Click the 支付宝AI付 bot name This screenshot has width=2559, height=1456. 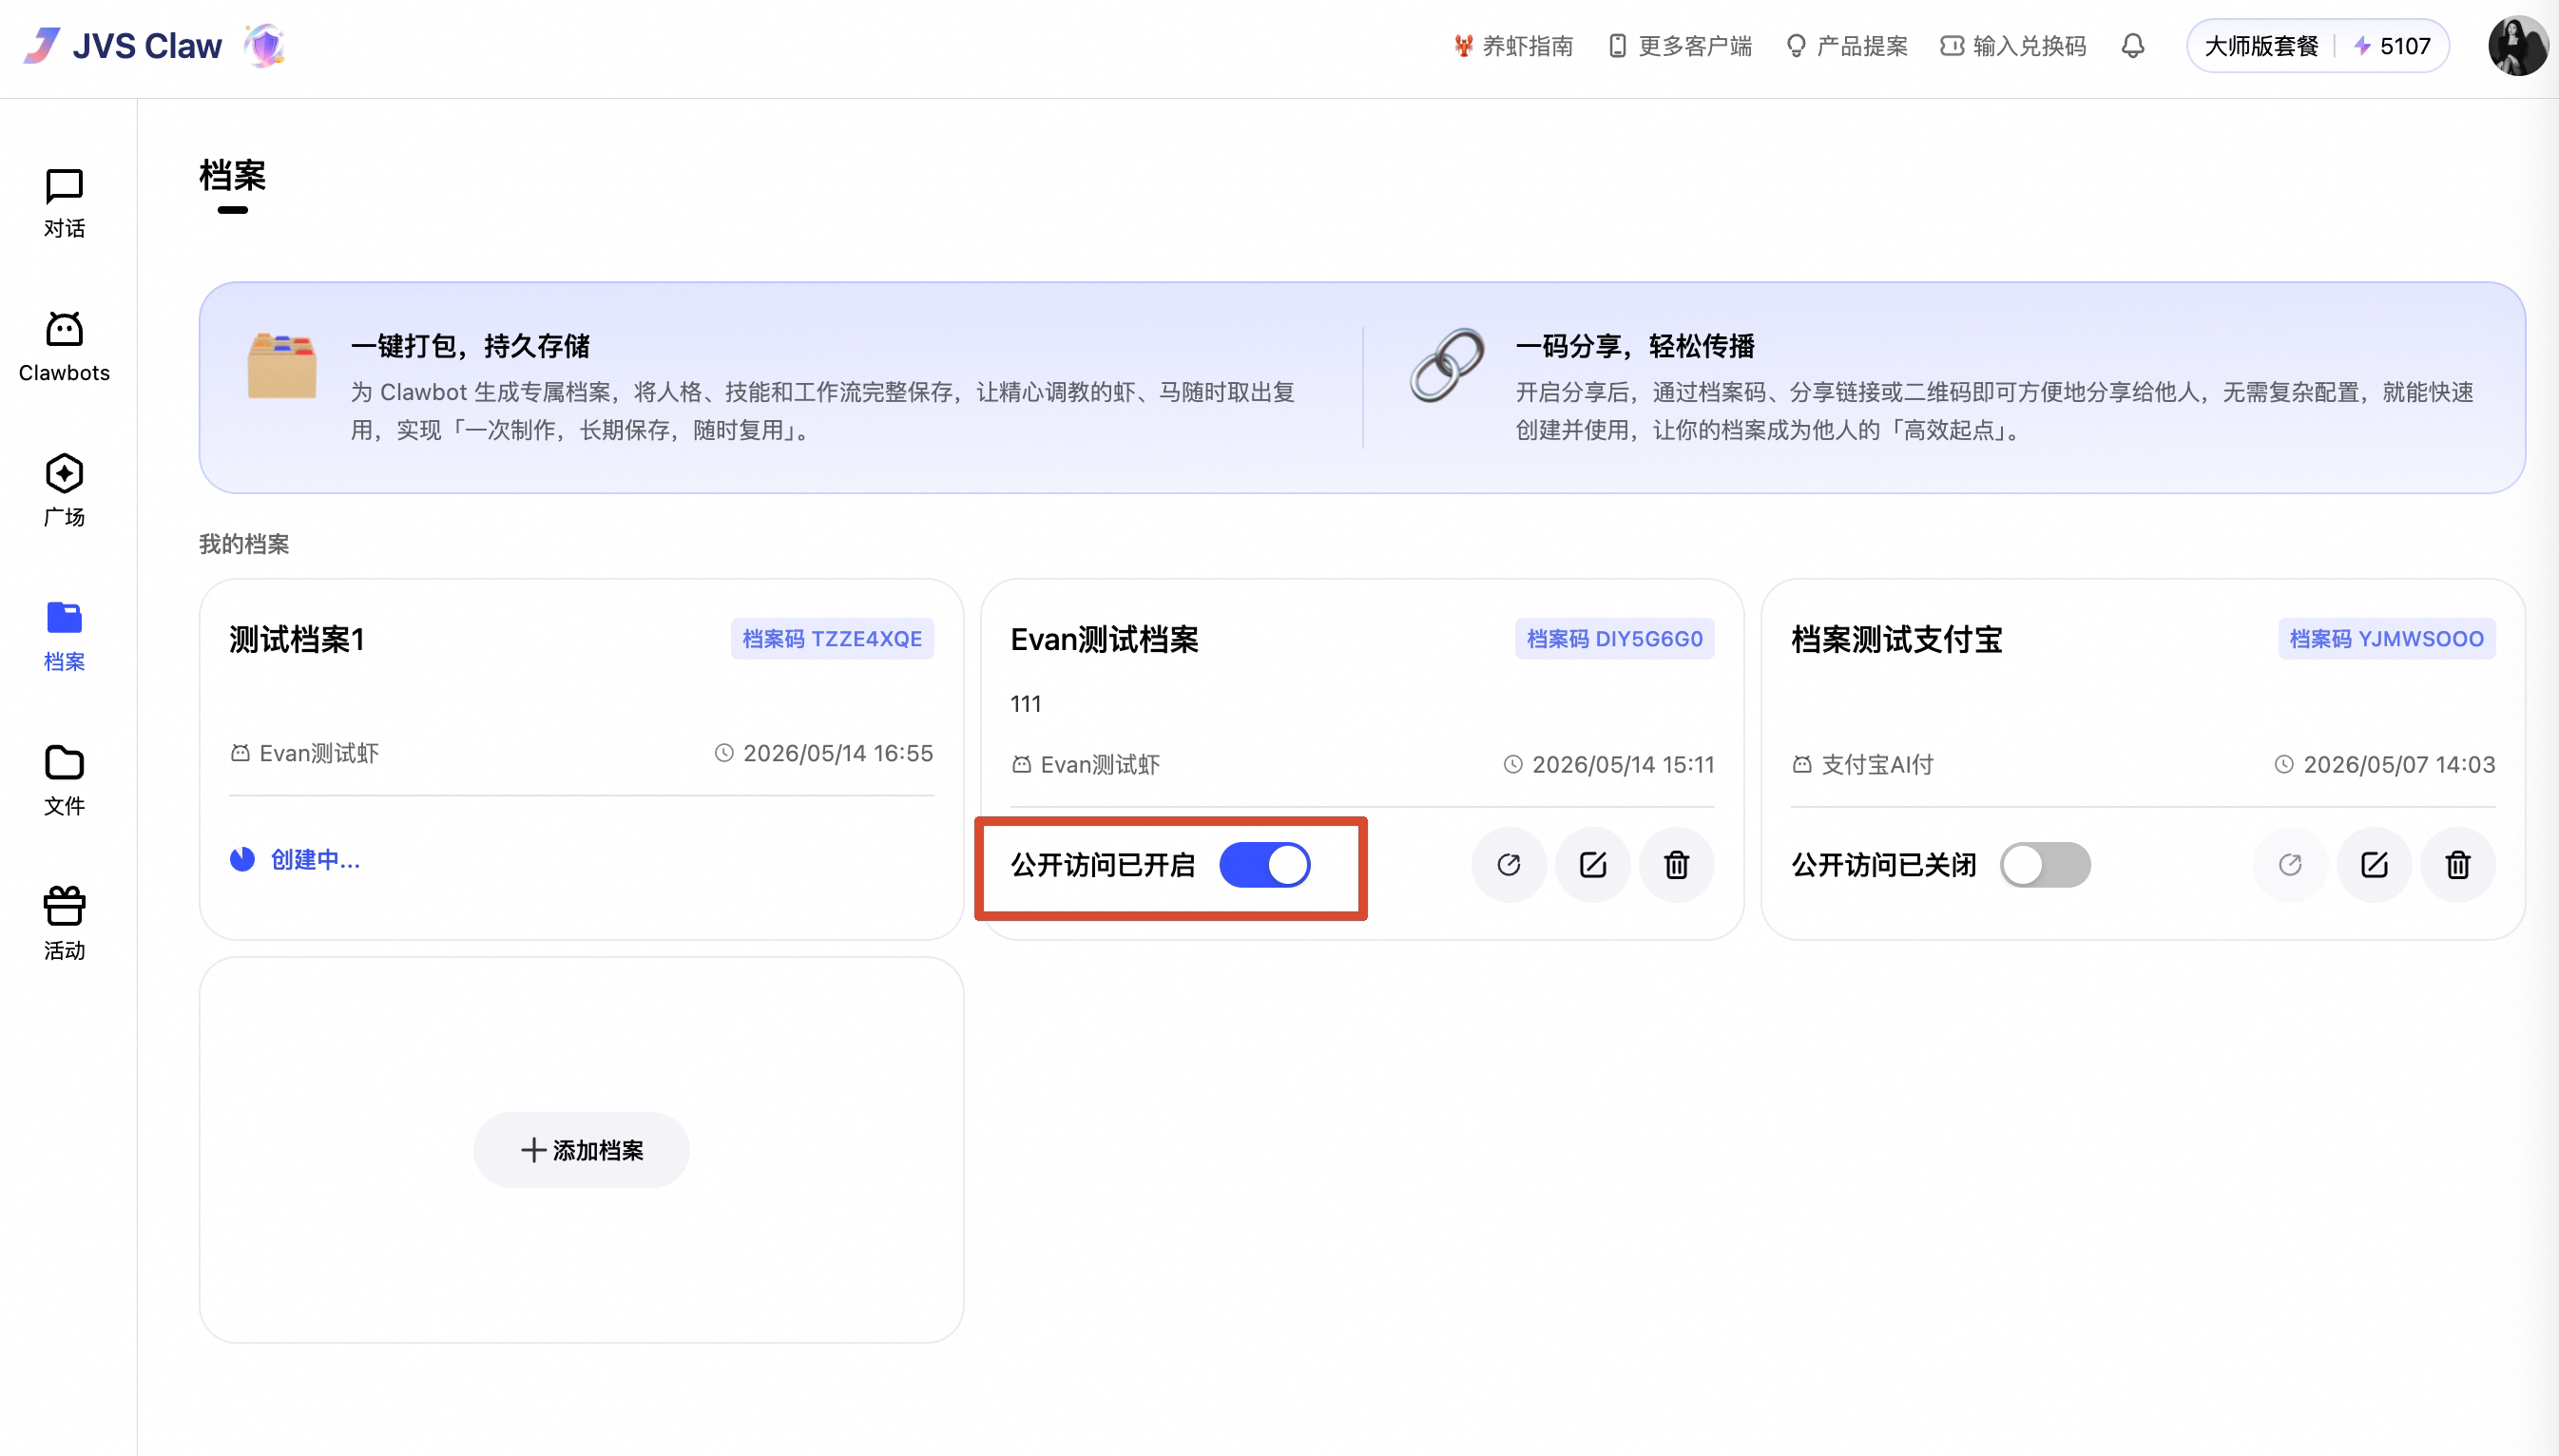point(1876,765)
